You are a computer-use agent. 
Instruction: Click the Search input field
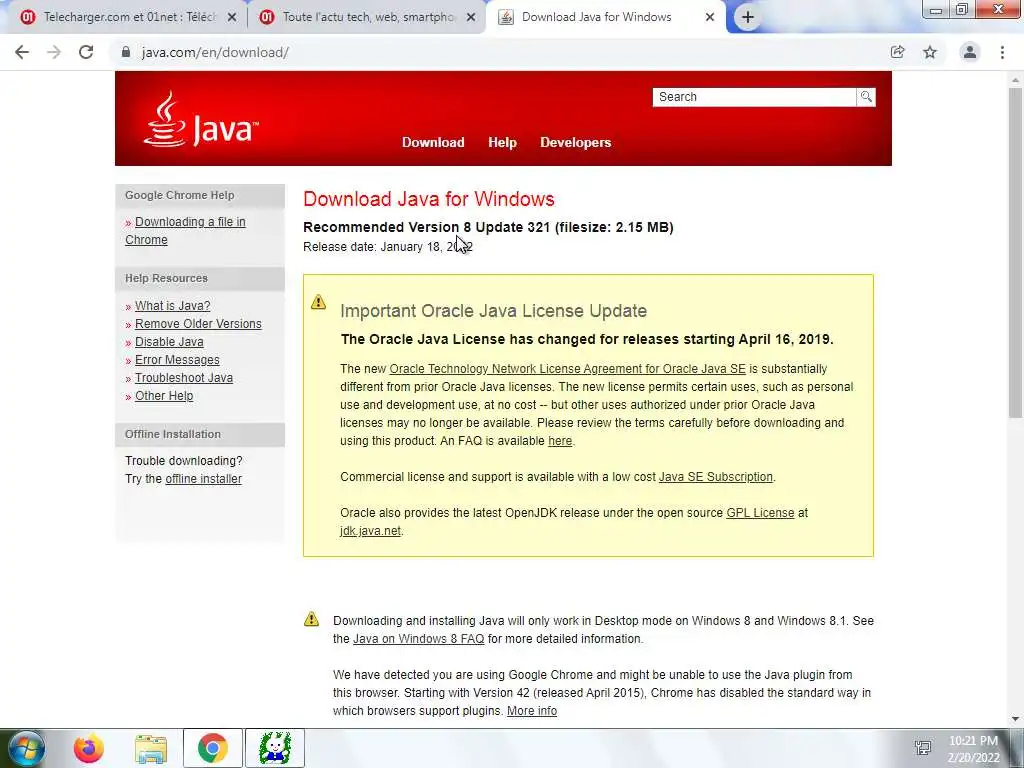pos(754,97)
